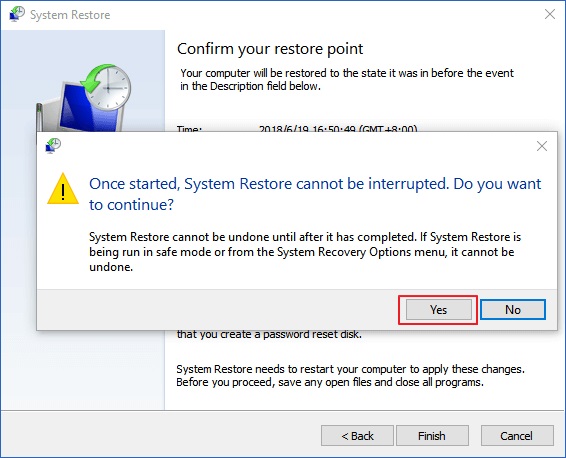The image size is (566, 458).
Task: Click the 'System Restore cannot be undone' paragraph
Action: [305, 252]
